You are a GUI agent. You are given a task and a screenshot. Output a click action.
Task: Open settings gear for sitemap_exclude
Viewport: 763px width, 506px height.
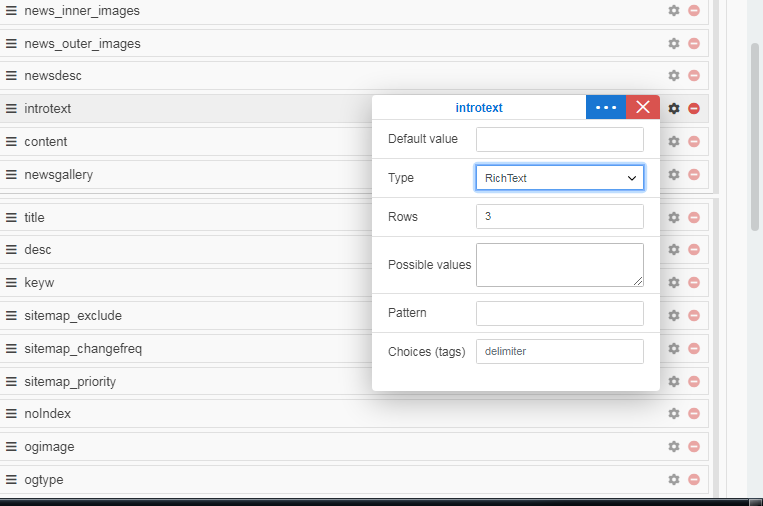(674, 315)
